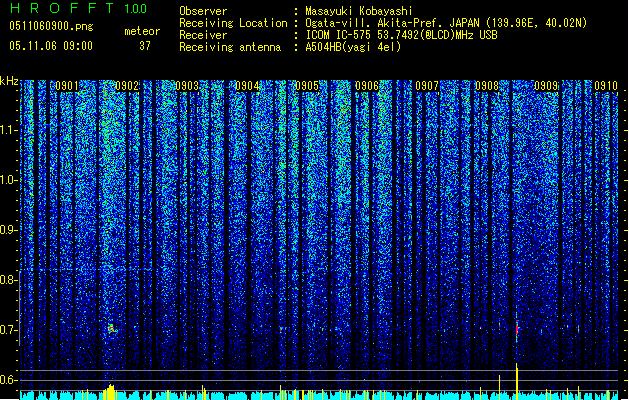Click the 0910 time marker
Viewport: 629px width, 400px height.
click(606, 86)
